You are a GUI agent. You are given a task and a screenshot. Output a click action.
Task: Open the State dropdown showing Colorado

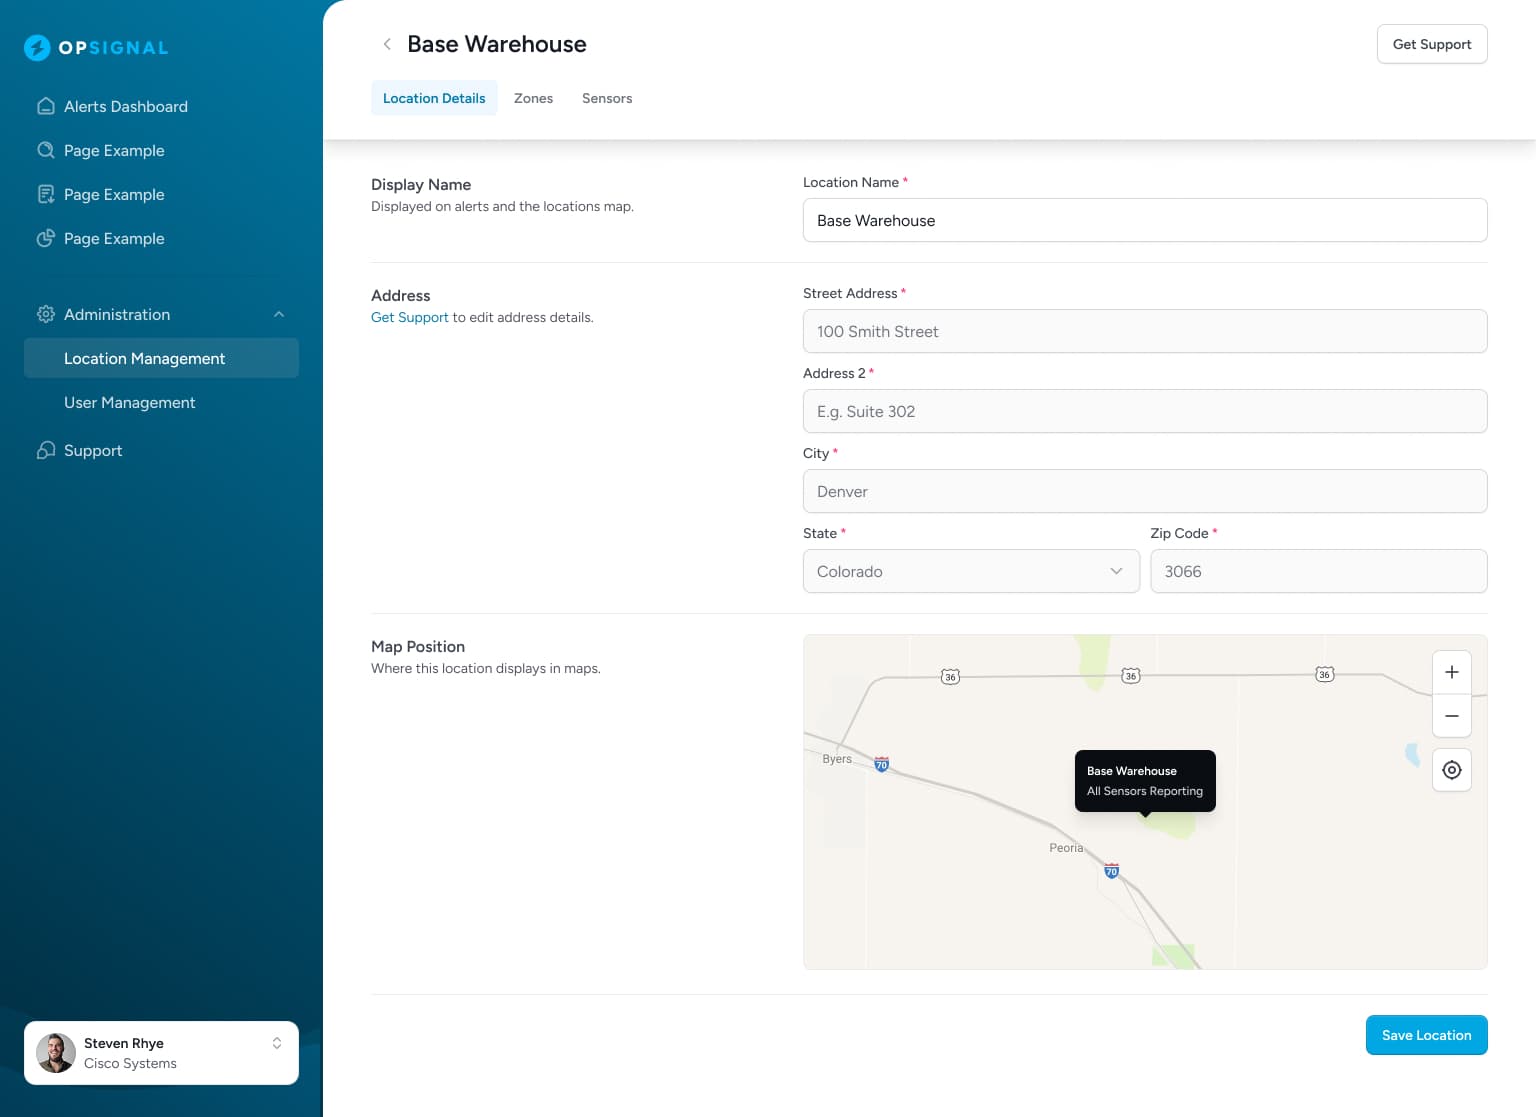[x=970, y=571]
